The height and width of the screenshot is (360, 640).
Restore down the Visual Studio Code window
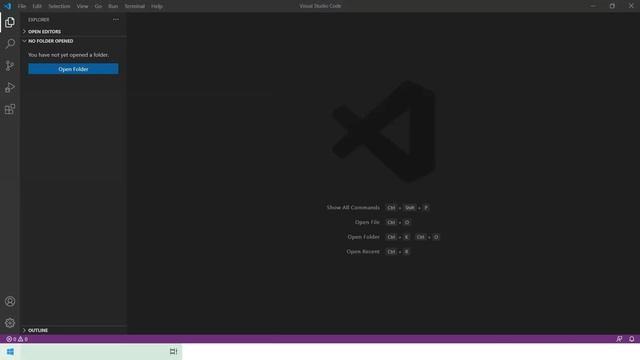612,6
